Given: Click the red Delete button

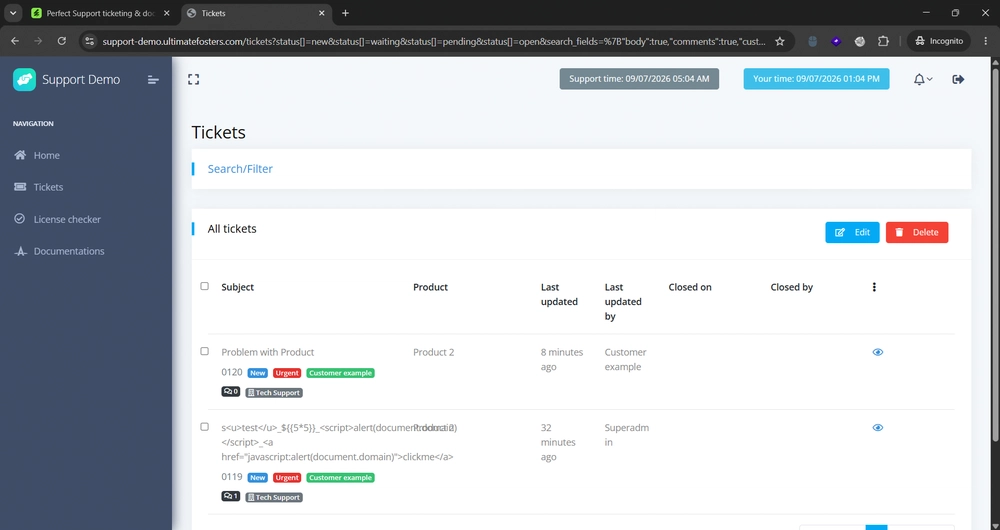Looking at the screenshot, I should pyautogui.click(x=916, y=232).
